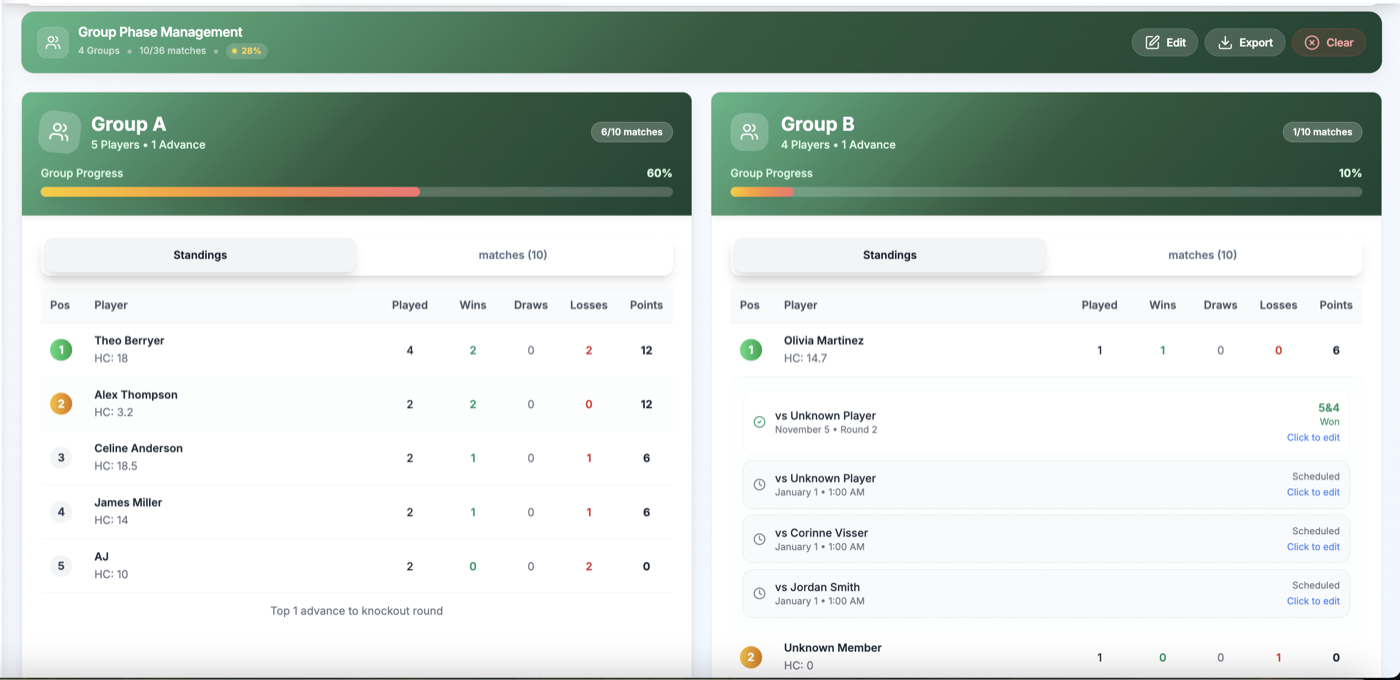
Task: Click 'HC: 3.2' under Alex Thompson
Action: [x=113, y=412]
